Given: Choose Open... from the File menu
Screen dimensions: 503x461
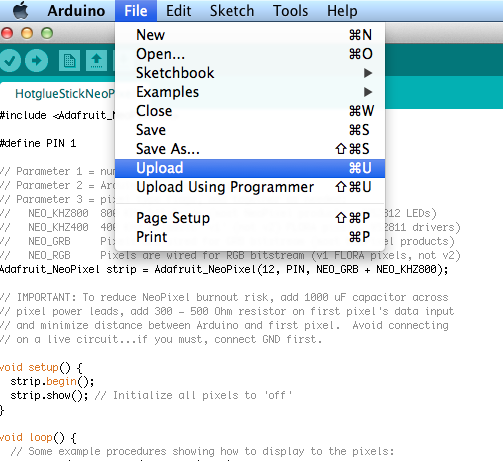Looking at the screenshot, I should click(x=250, y=54).
